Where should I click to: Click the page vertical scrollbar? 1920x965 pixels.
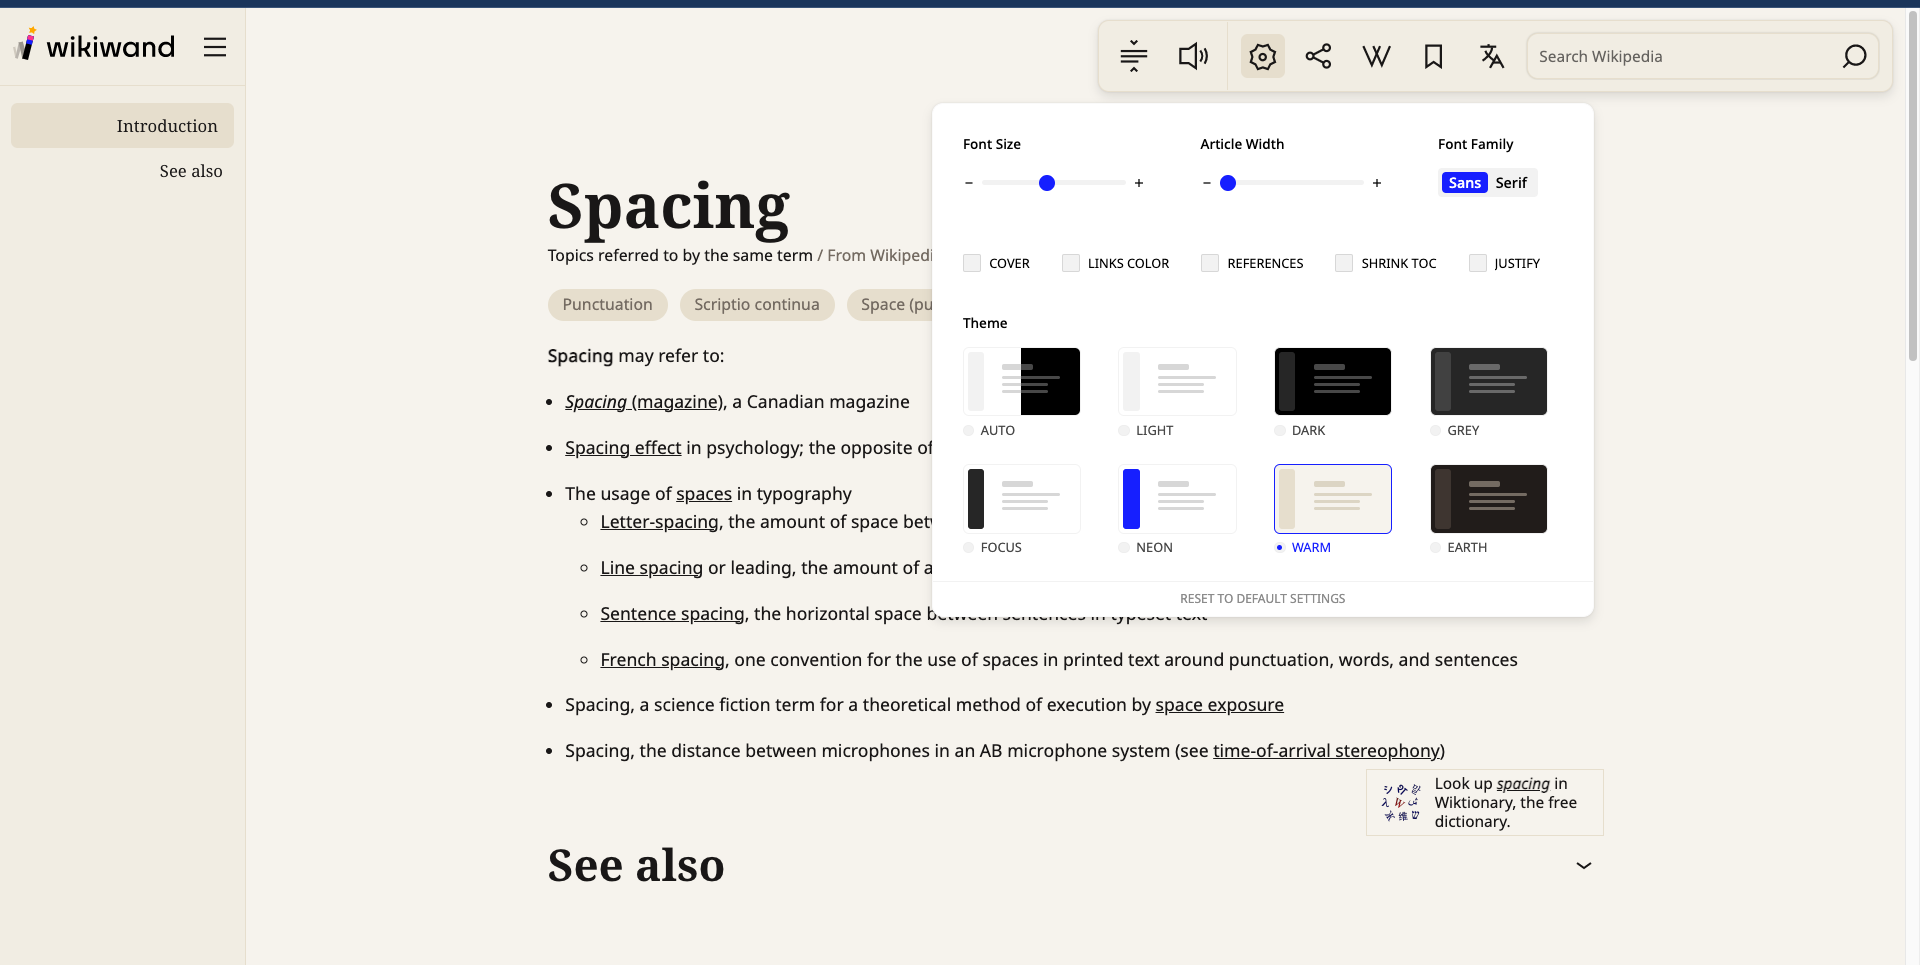point(1913,185)
